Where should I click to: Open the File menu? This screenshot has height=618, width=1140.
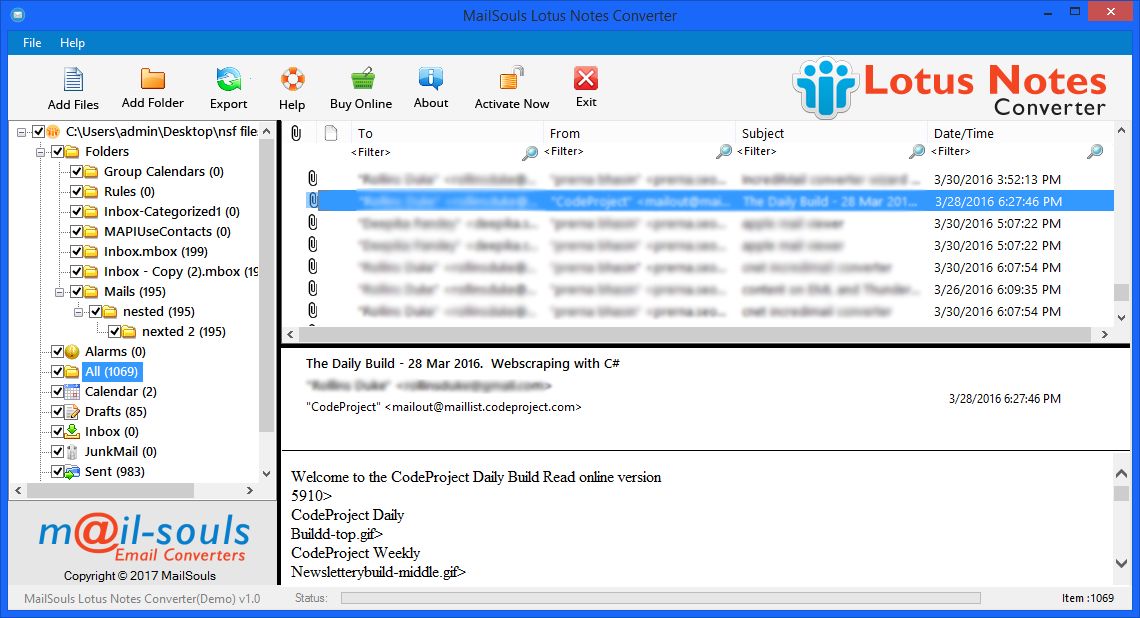32,43
